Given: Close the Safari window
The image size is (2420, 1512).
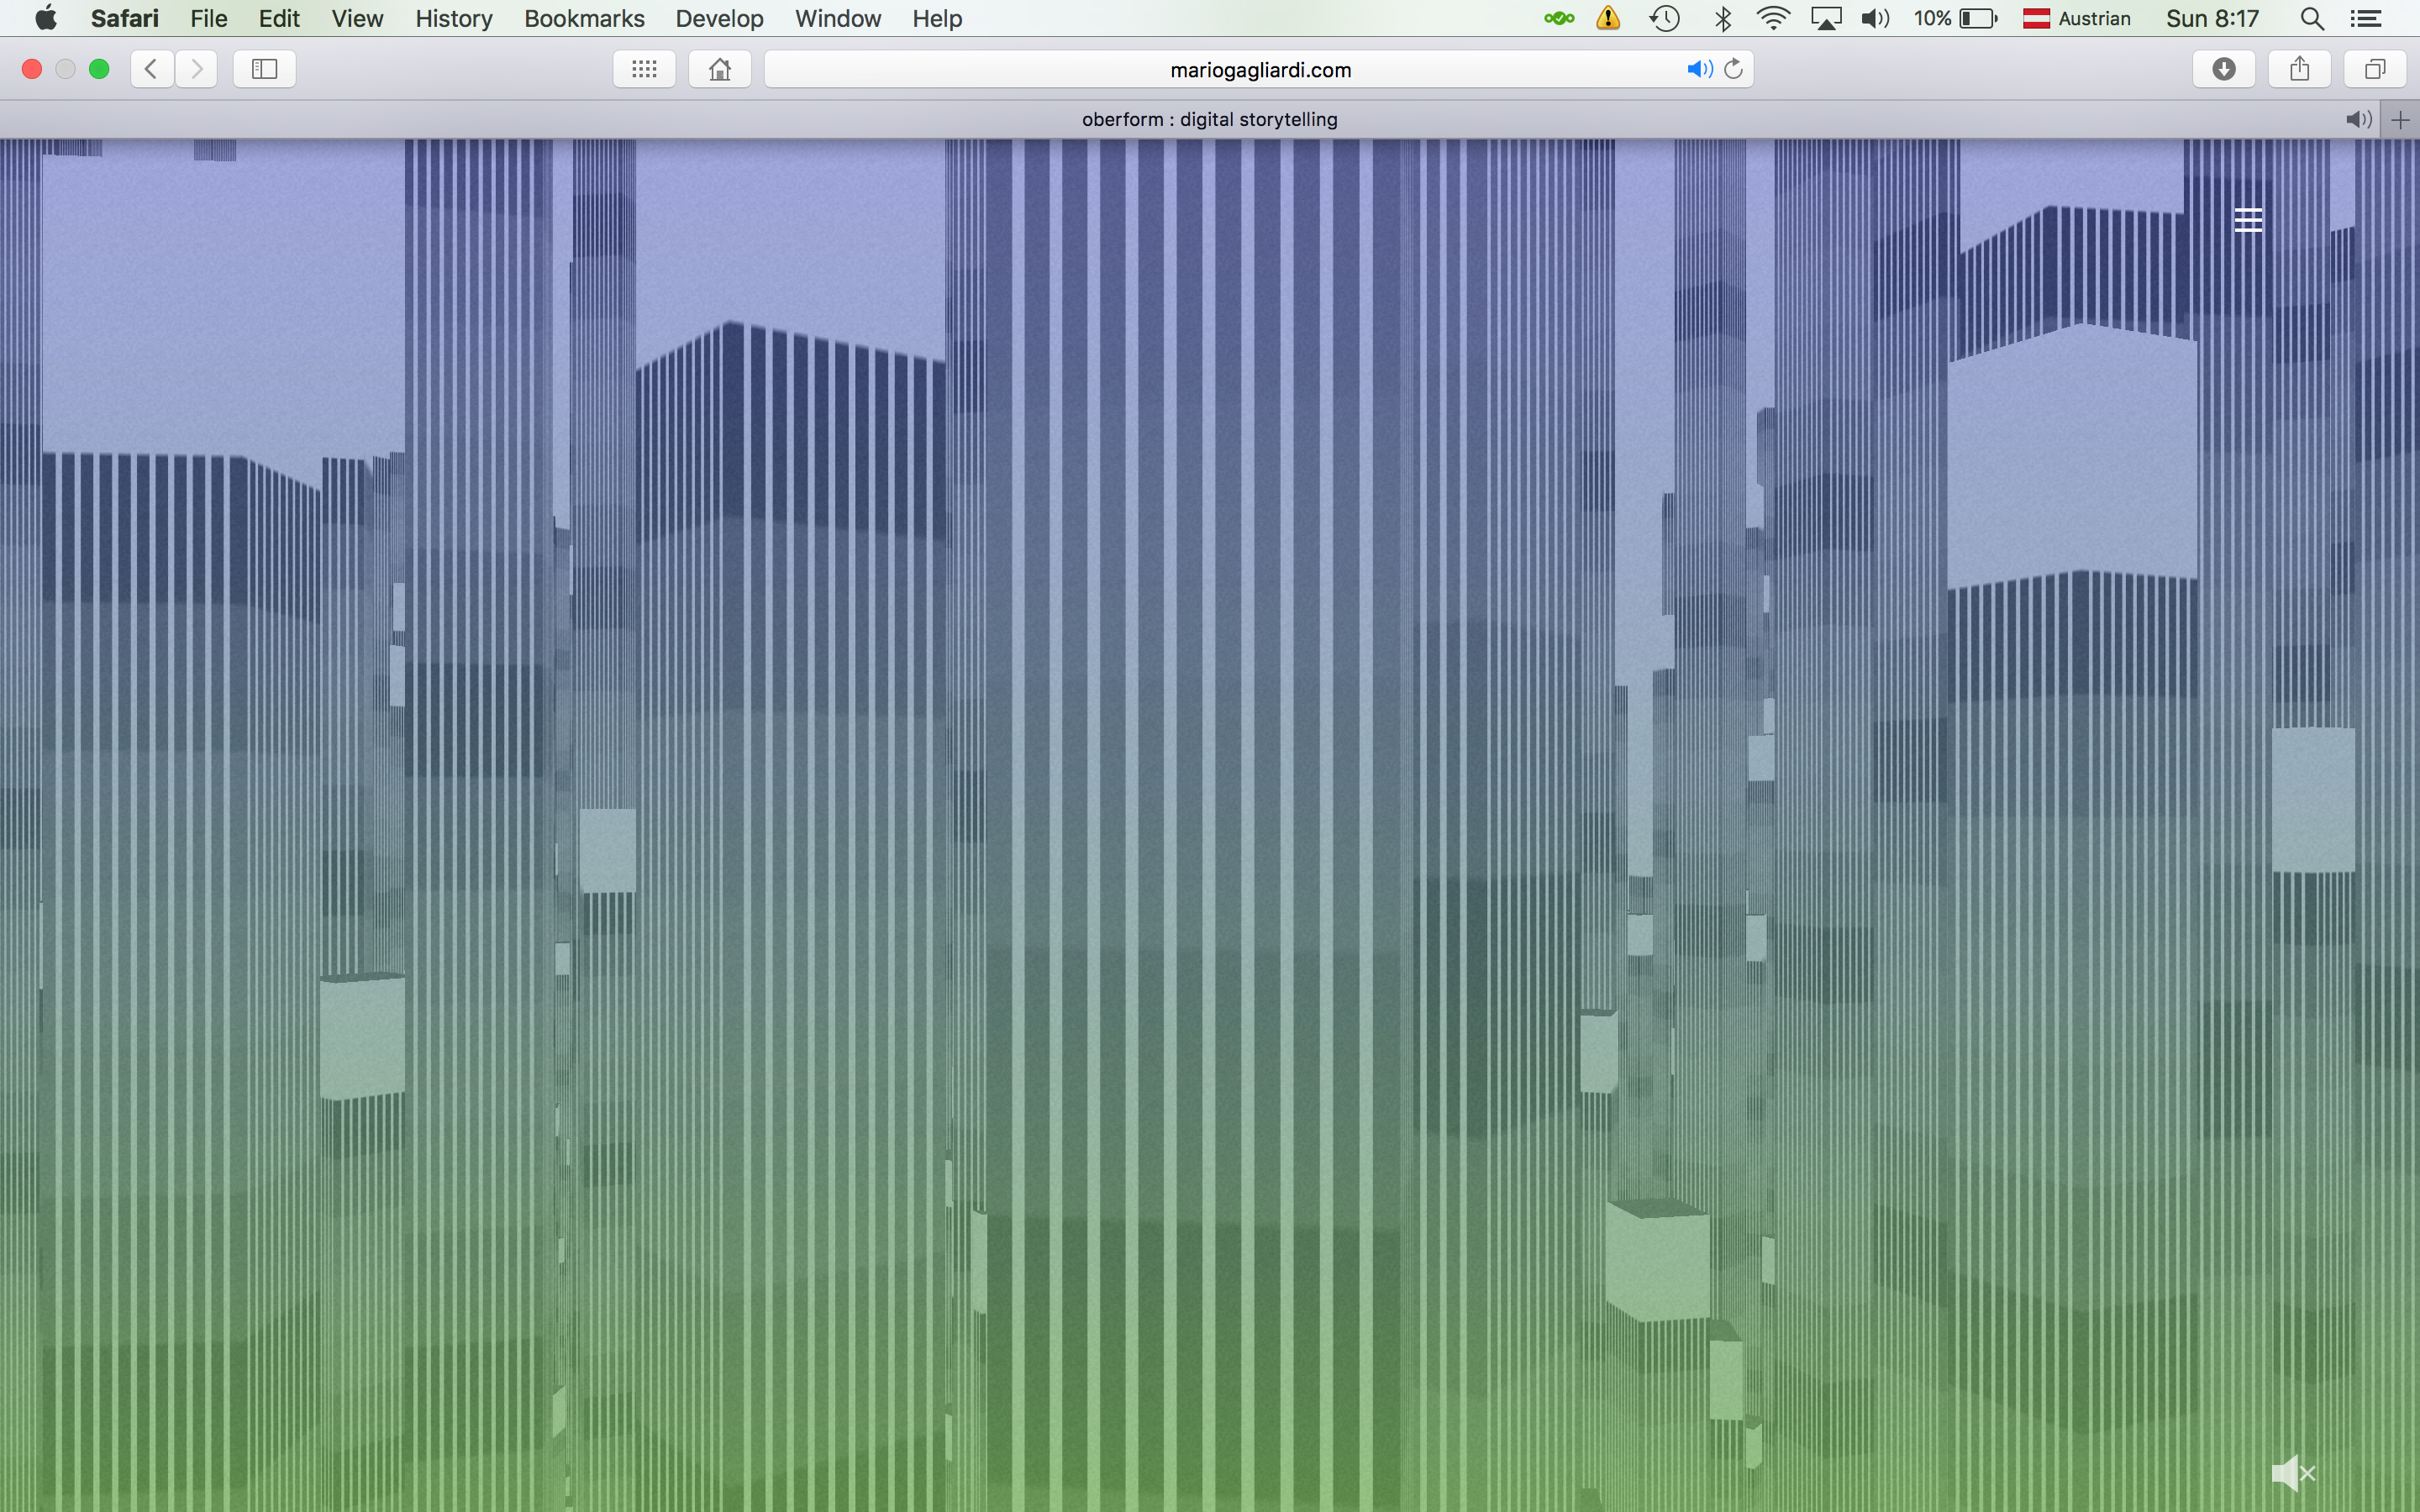Looking at the screenshot, I should [x=32, y=69].
